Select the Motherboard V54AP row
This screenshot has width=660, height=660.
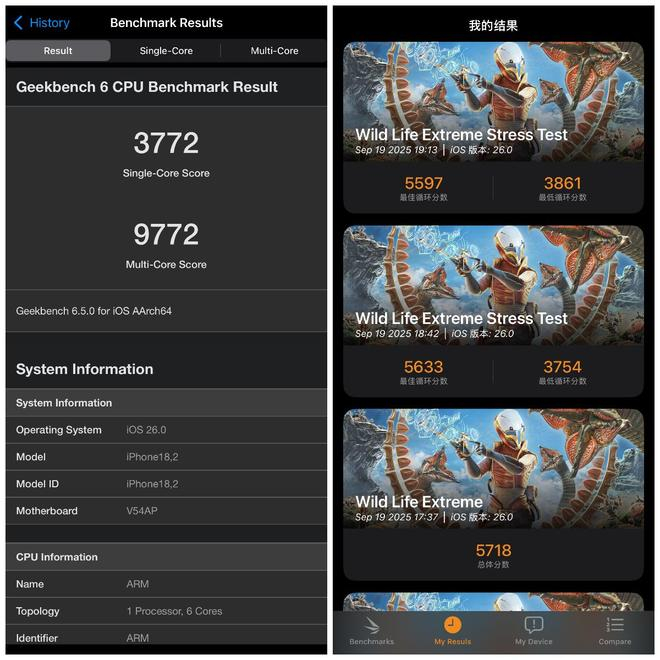(x=166, y=511)
